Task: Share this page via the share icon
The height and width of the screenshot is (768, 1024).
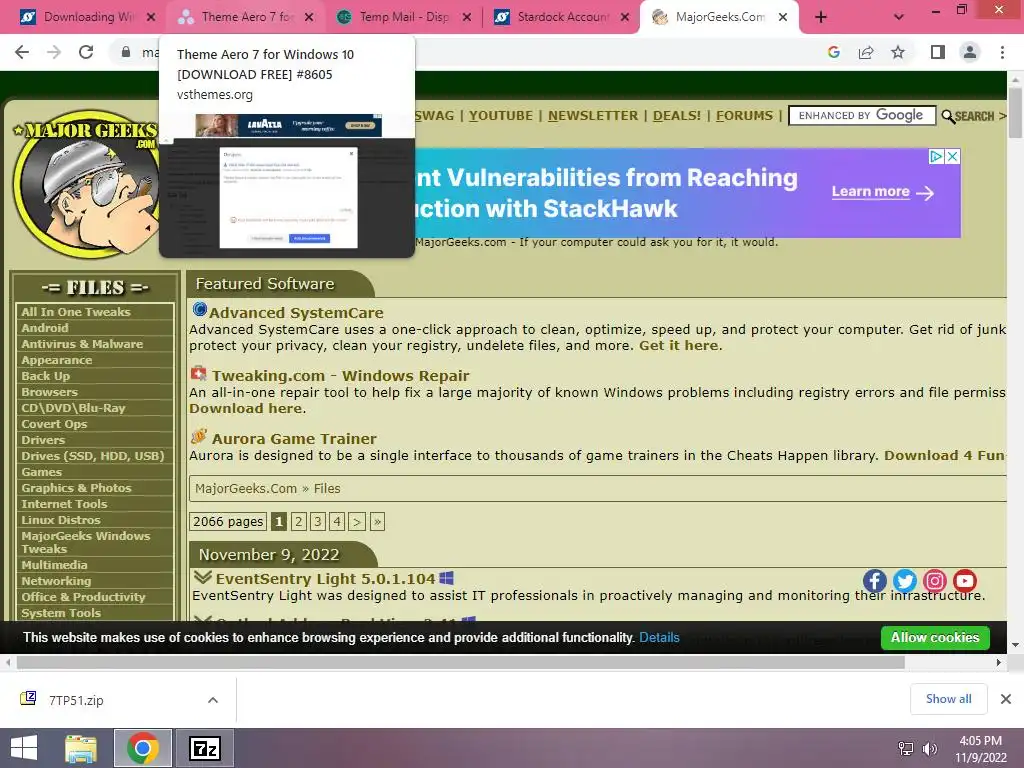Action: (866, 52)
